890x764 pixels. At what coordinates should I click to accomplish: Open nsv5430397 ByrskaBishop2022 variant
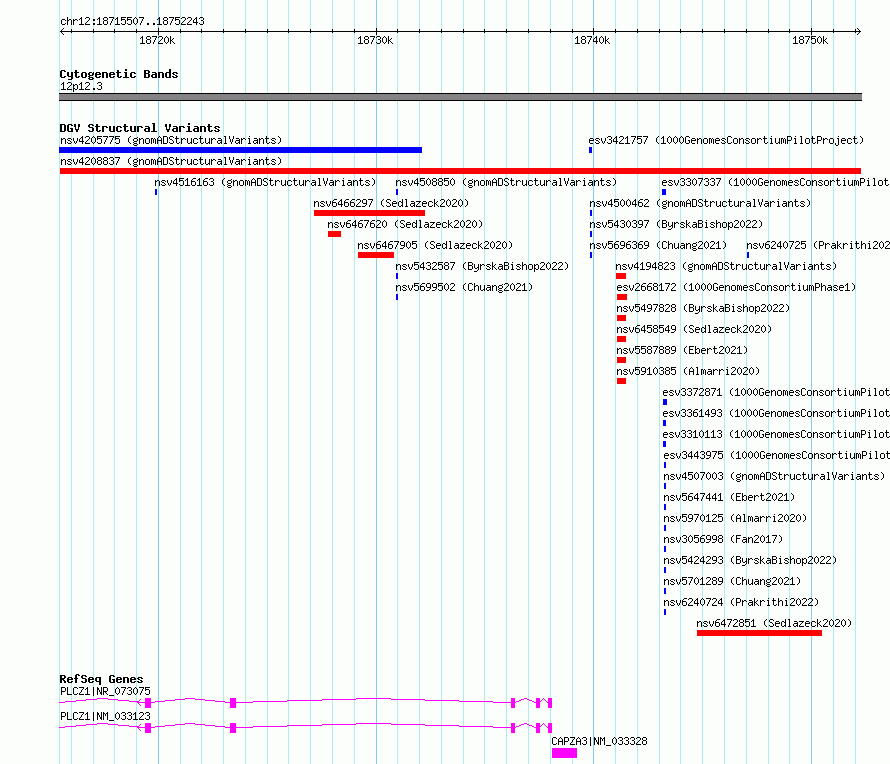[676, 224]
